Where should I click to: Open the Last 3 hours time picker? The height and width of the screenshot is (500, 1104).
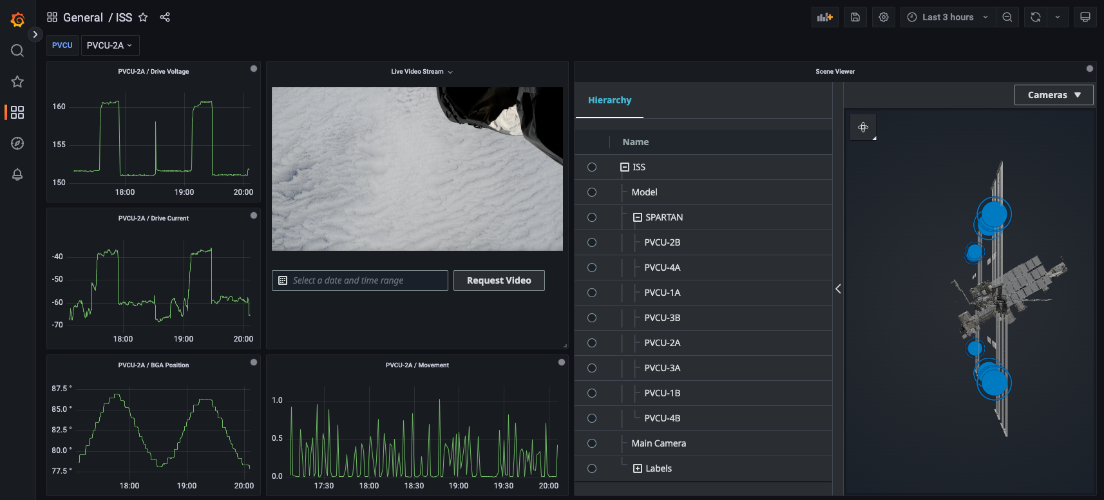pyautogui.click(x=948, y=17)
